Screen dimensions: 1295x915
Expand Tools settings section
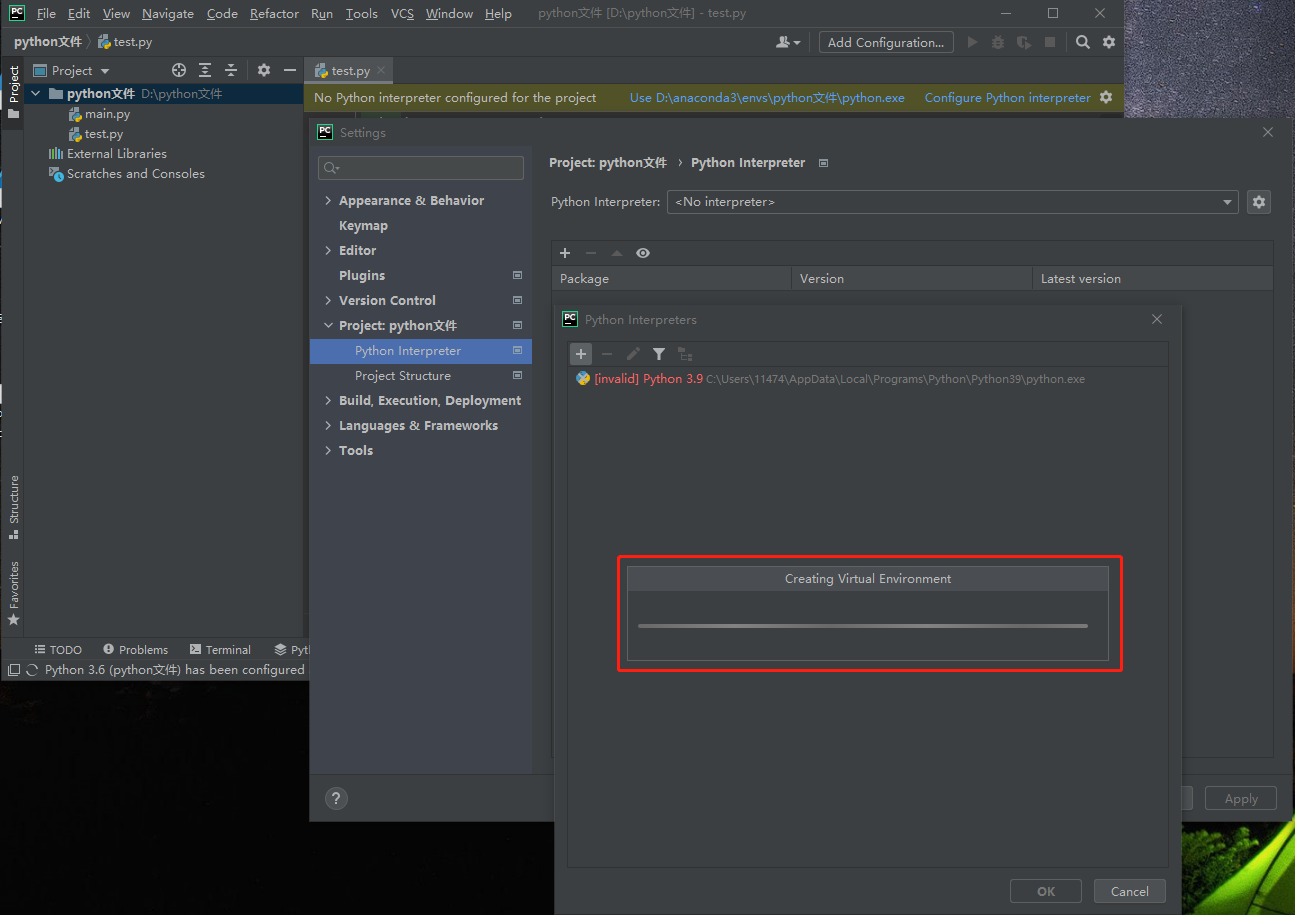click(x=328, y=451)
